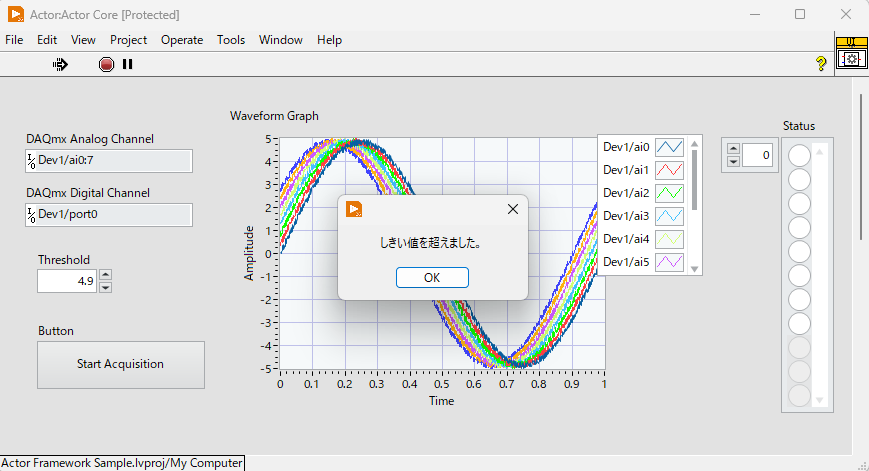This screenshot has height=471, width=869.
Task: Open context help via yellow question mark
Action: (821, 63)
